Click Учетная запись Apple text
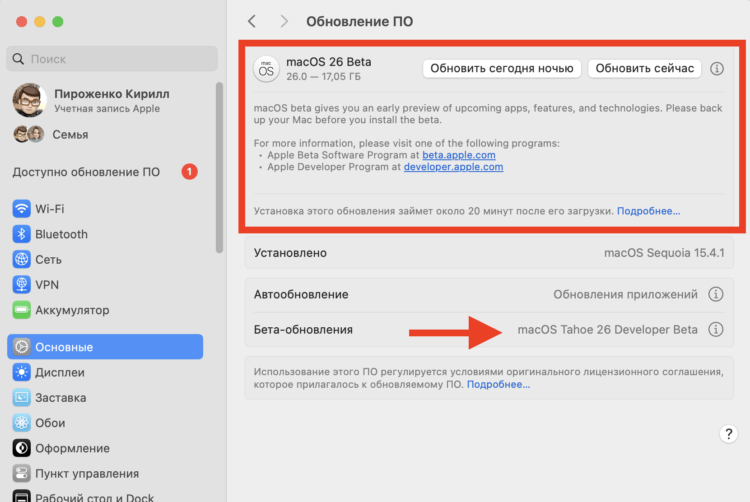Image resolution: width=750 pixels, height=502 pixels. click(107, 109)
